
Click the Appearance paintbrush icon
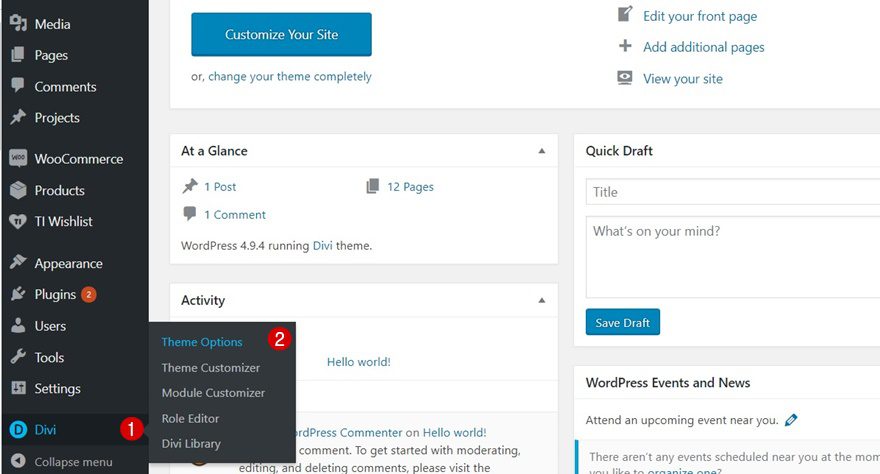(x=17, y=264)
